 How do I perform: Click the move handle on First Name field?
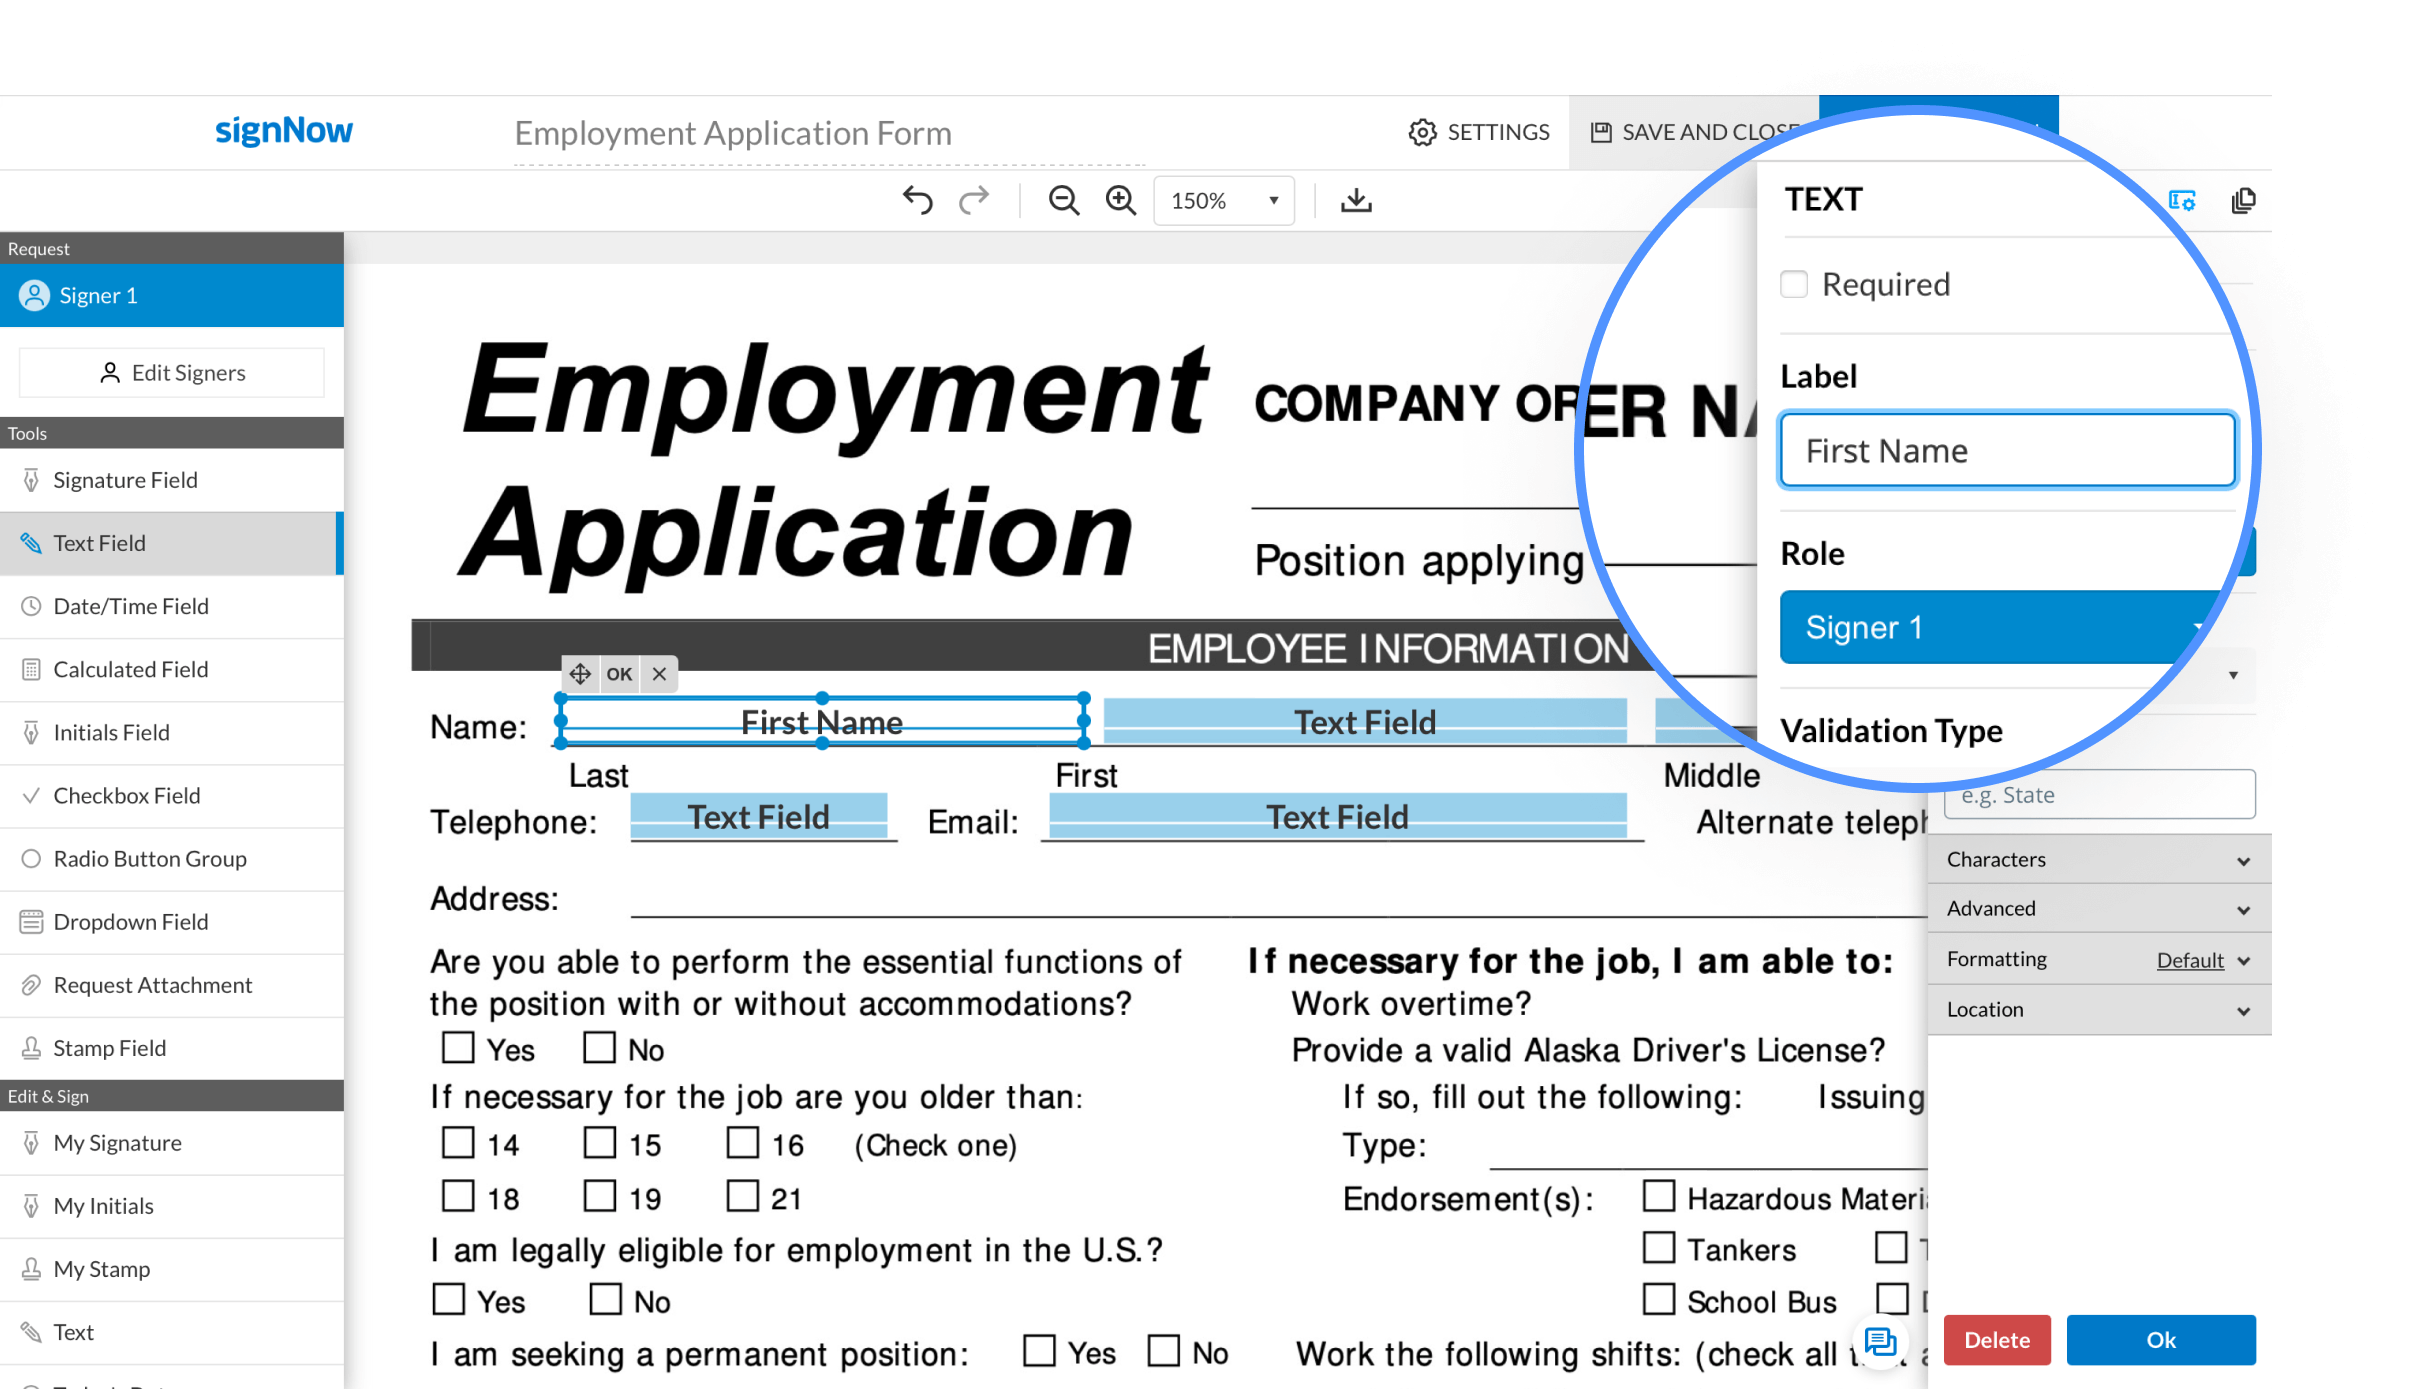pos(580,674)
